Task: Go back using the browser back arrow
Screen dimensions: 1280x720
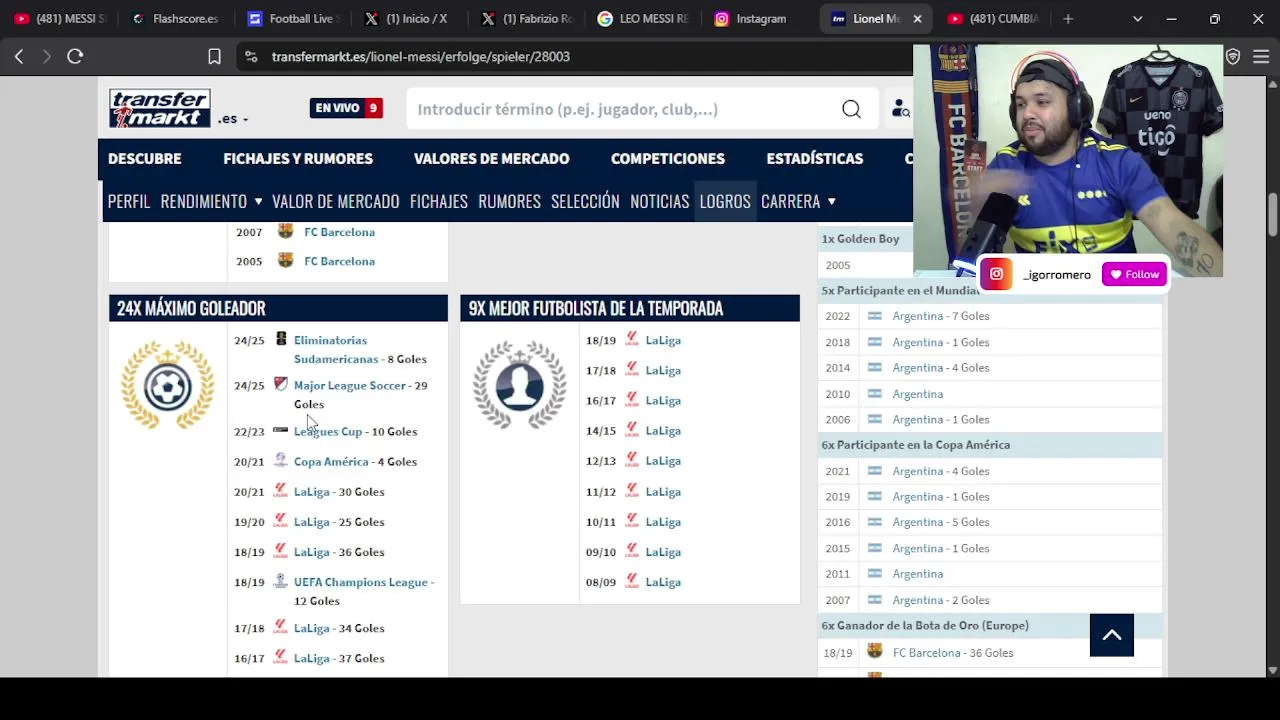Action: click(x=19, y=57)
